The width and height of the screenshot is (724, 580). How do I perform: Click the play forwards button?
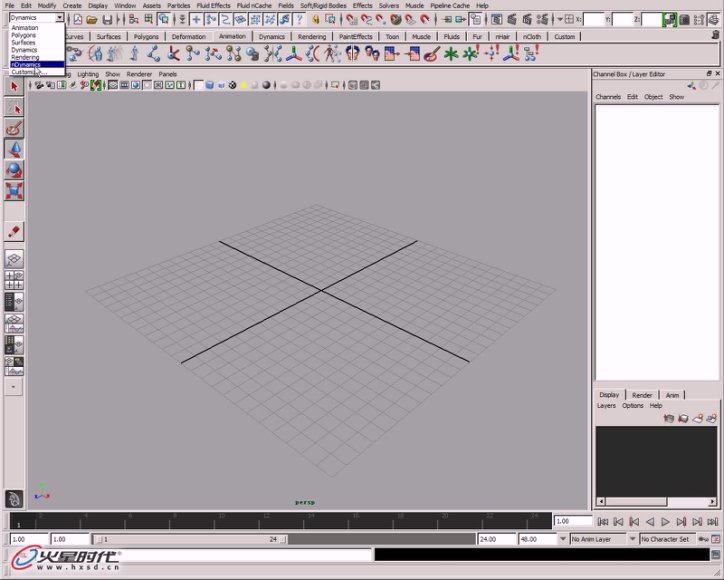(665, 522)
